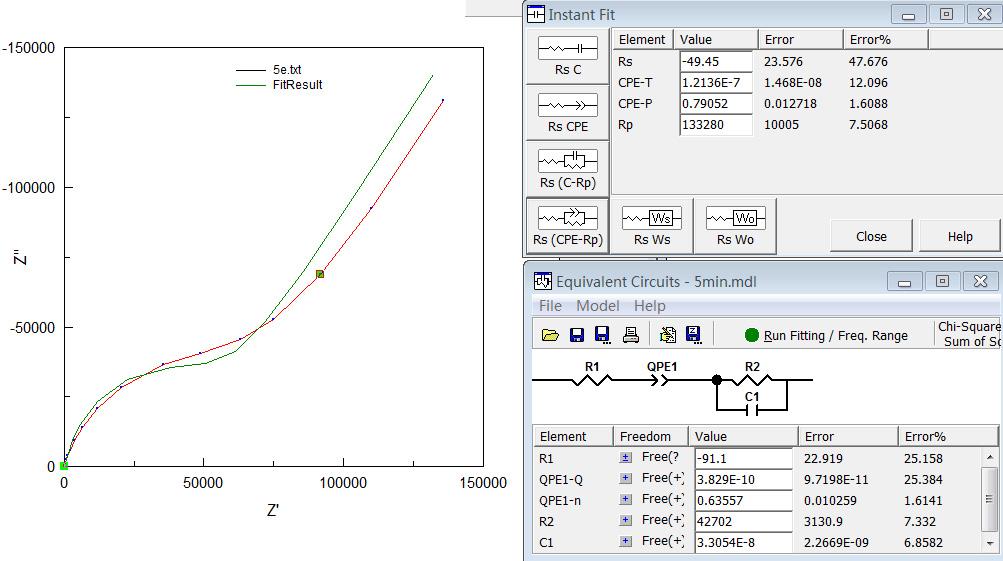Toggle freedom button for QPE1-n row
Image resolution: width=1003 pixels, height=561 pixels.
[x=626, y=499]
